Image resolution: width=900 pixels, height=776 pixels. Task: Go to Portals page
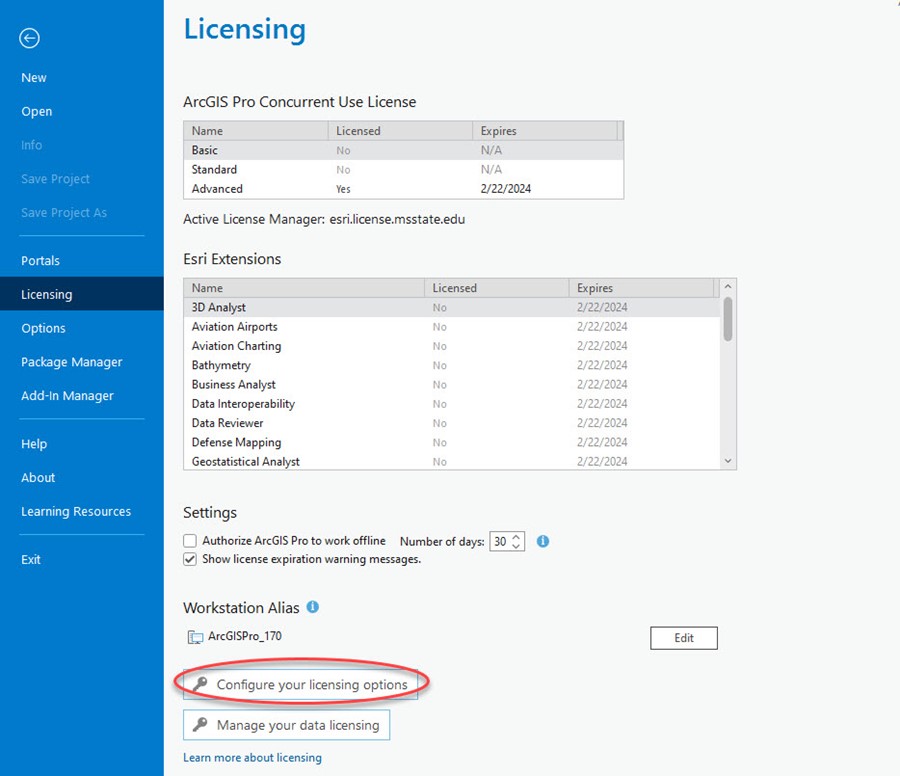[40, 261]
